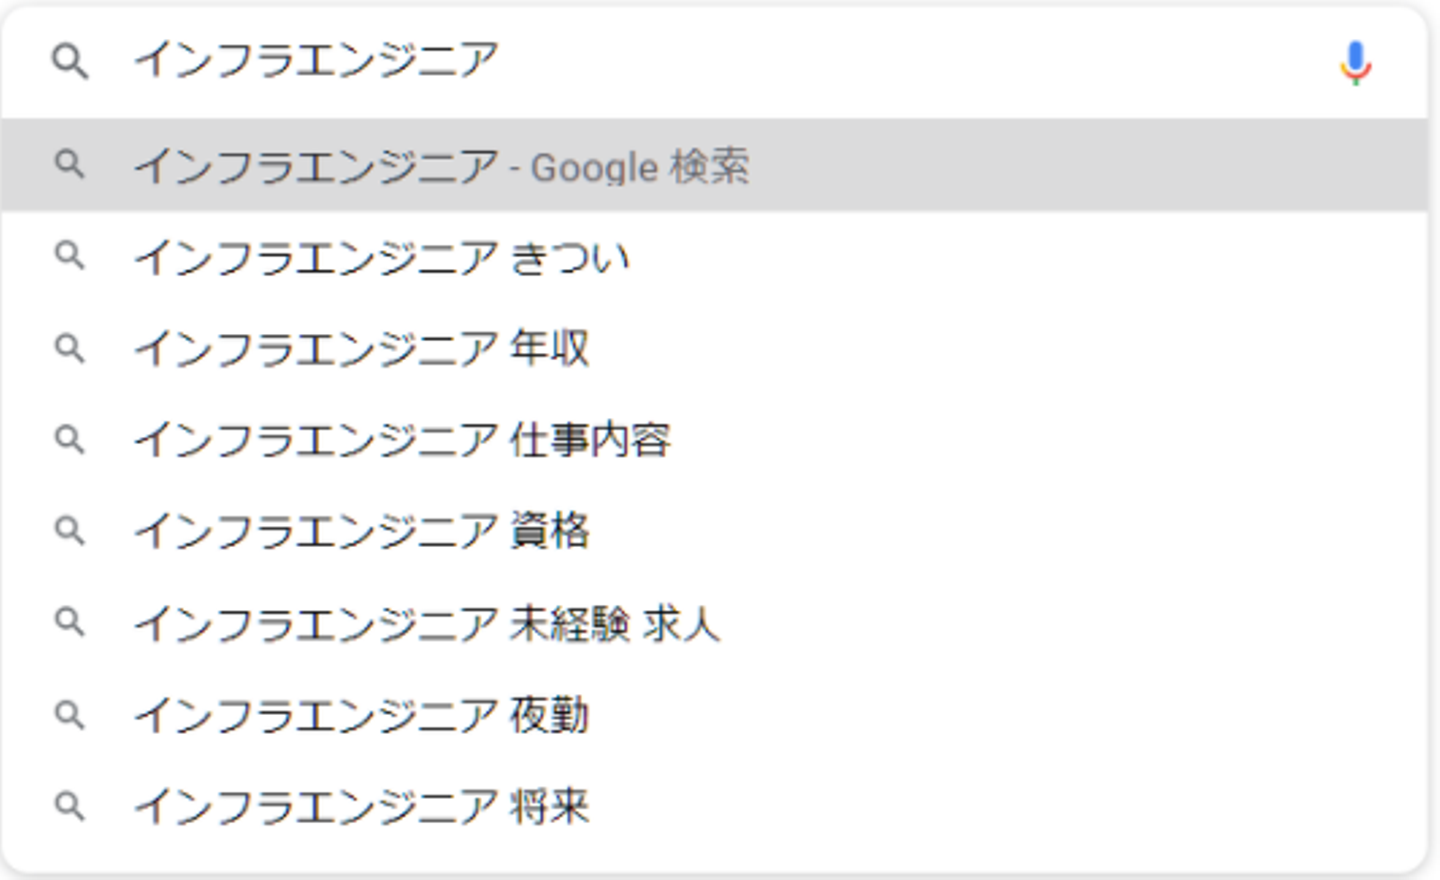The height and width of the screenshot is (880, 1440).
Task: Click search icon beside 未経験 求人 suggestion
Action: 69,622
